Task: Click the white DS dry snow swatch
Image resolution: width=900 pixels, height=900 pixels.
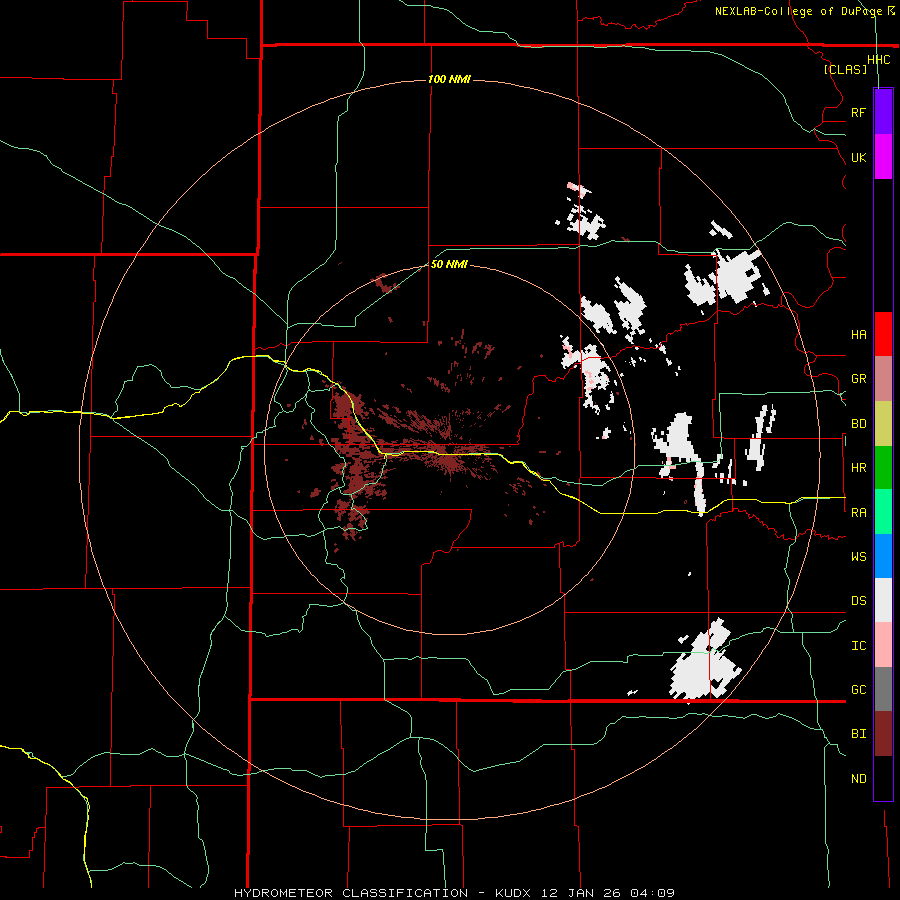Action: [883, 600]
